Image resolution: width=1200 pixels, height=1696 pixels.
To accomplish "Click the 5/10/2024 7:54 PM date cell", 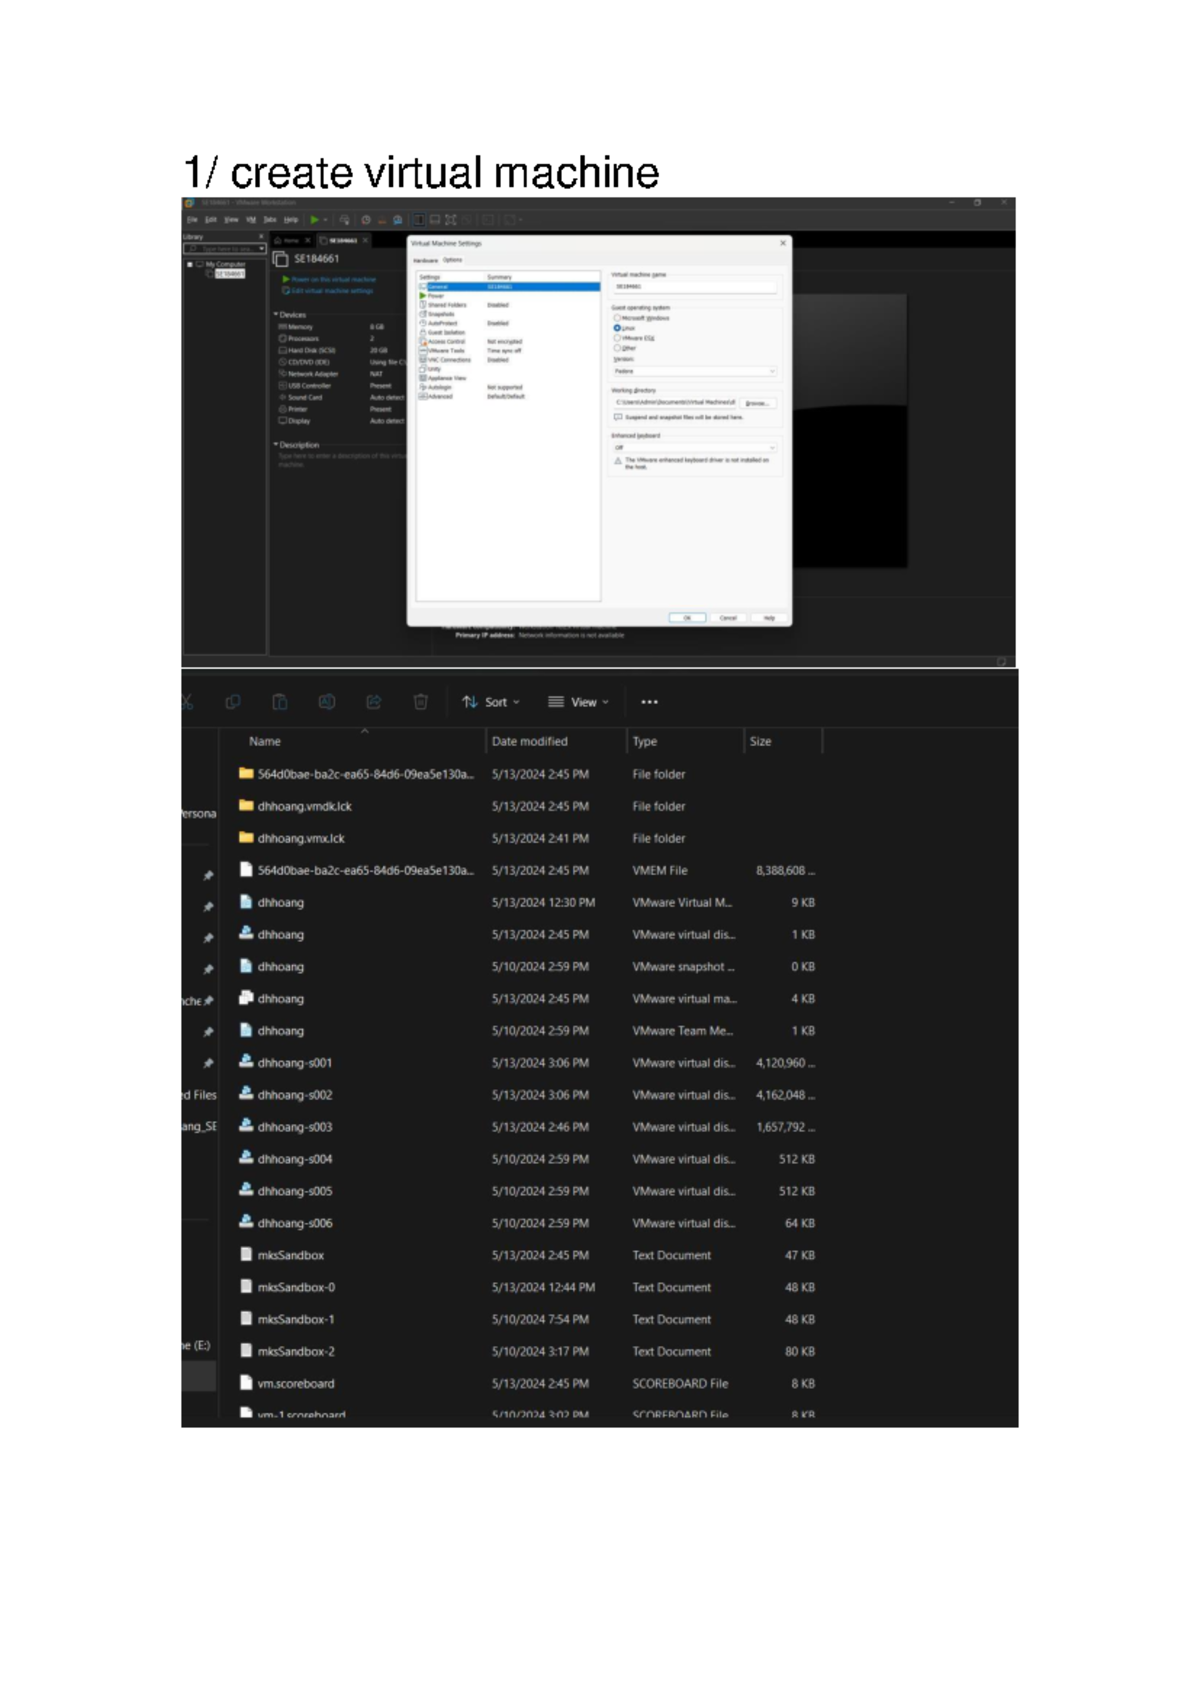I will pyautogui.click(x=540, y=1319).
